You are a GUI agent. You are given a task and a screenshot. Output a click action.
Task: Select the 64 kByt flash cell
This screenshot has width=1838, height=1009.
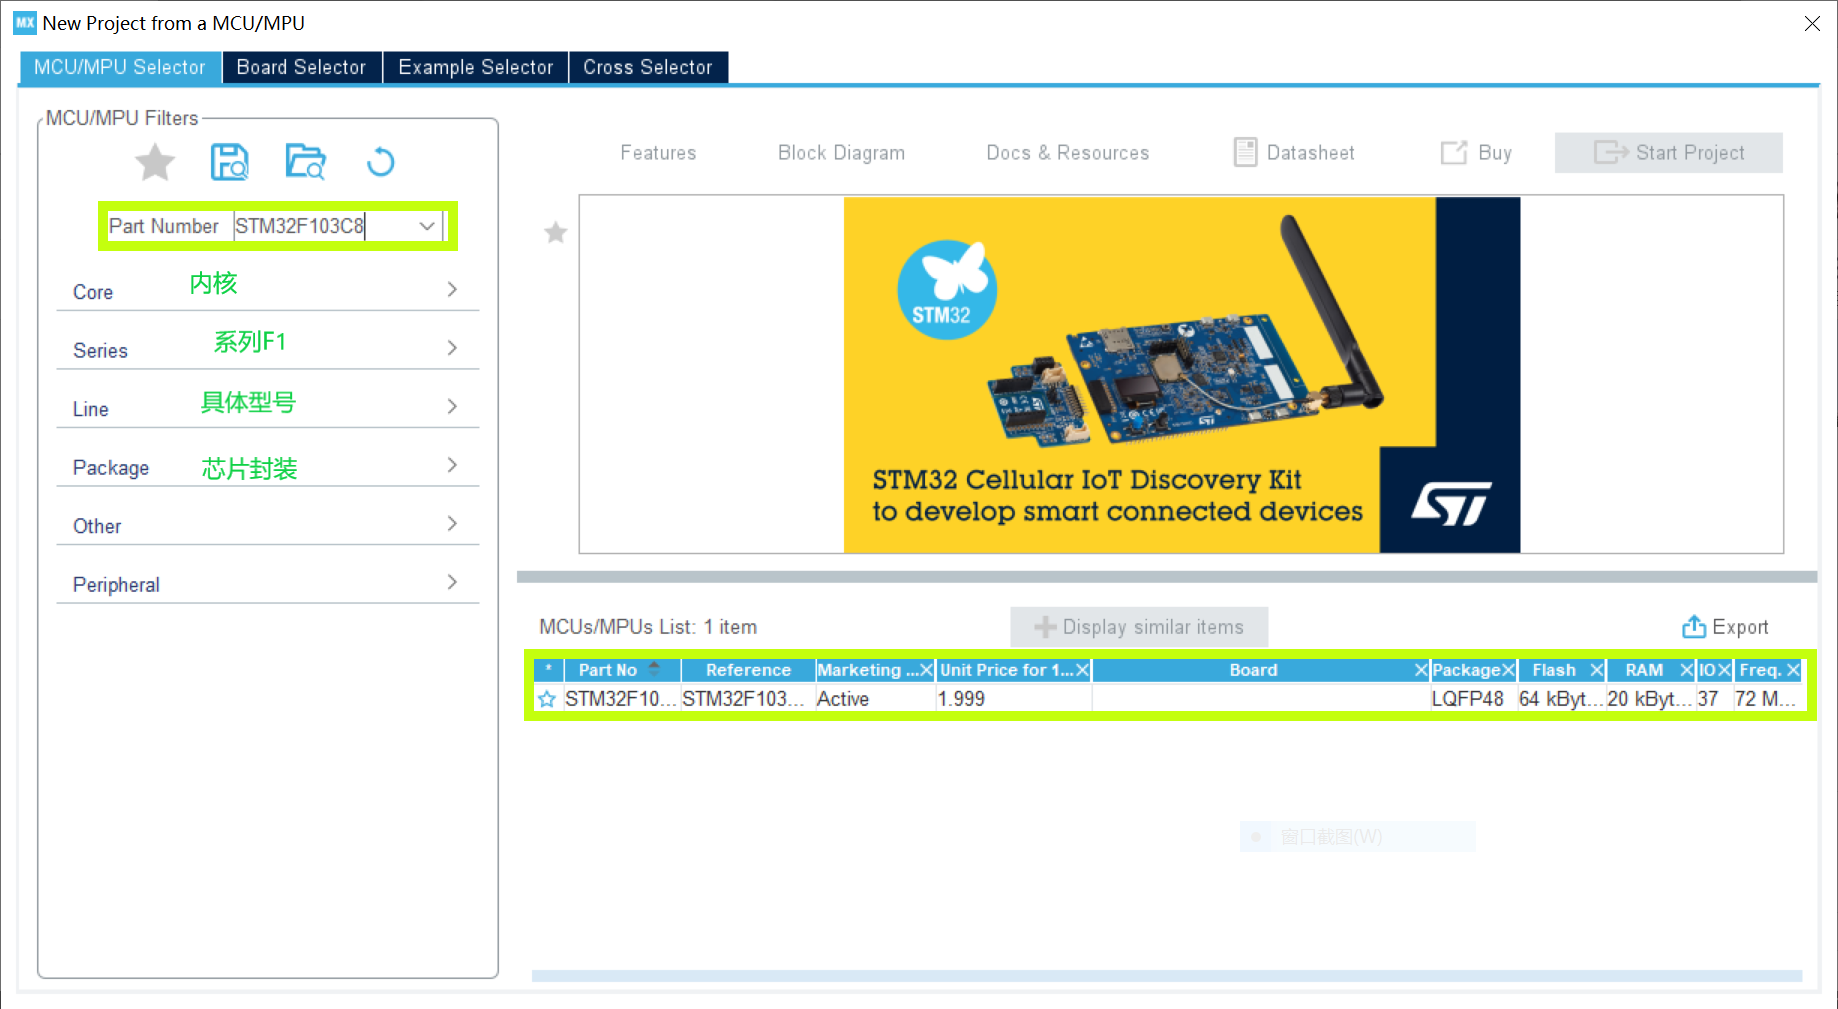[x=1561, y=699]
